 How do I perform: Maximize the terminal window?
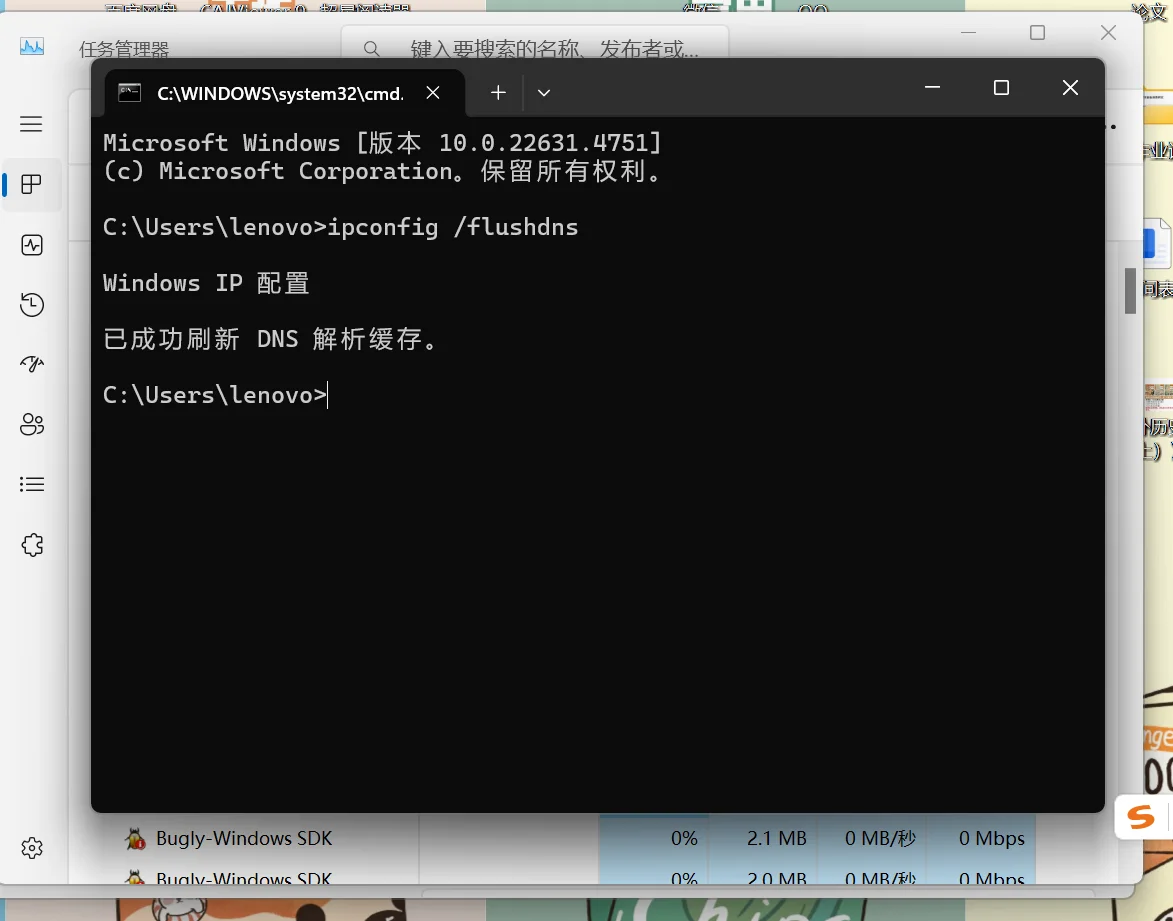coord(1001,88)
